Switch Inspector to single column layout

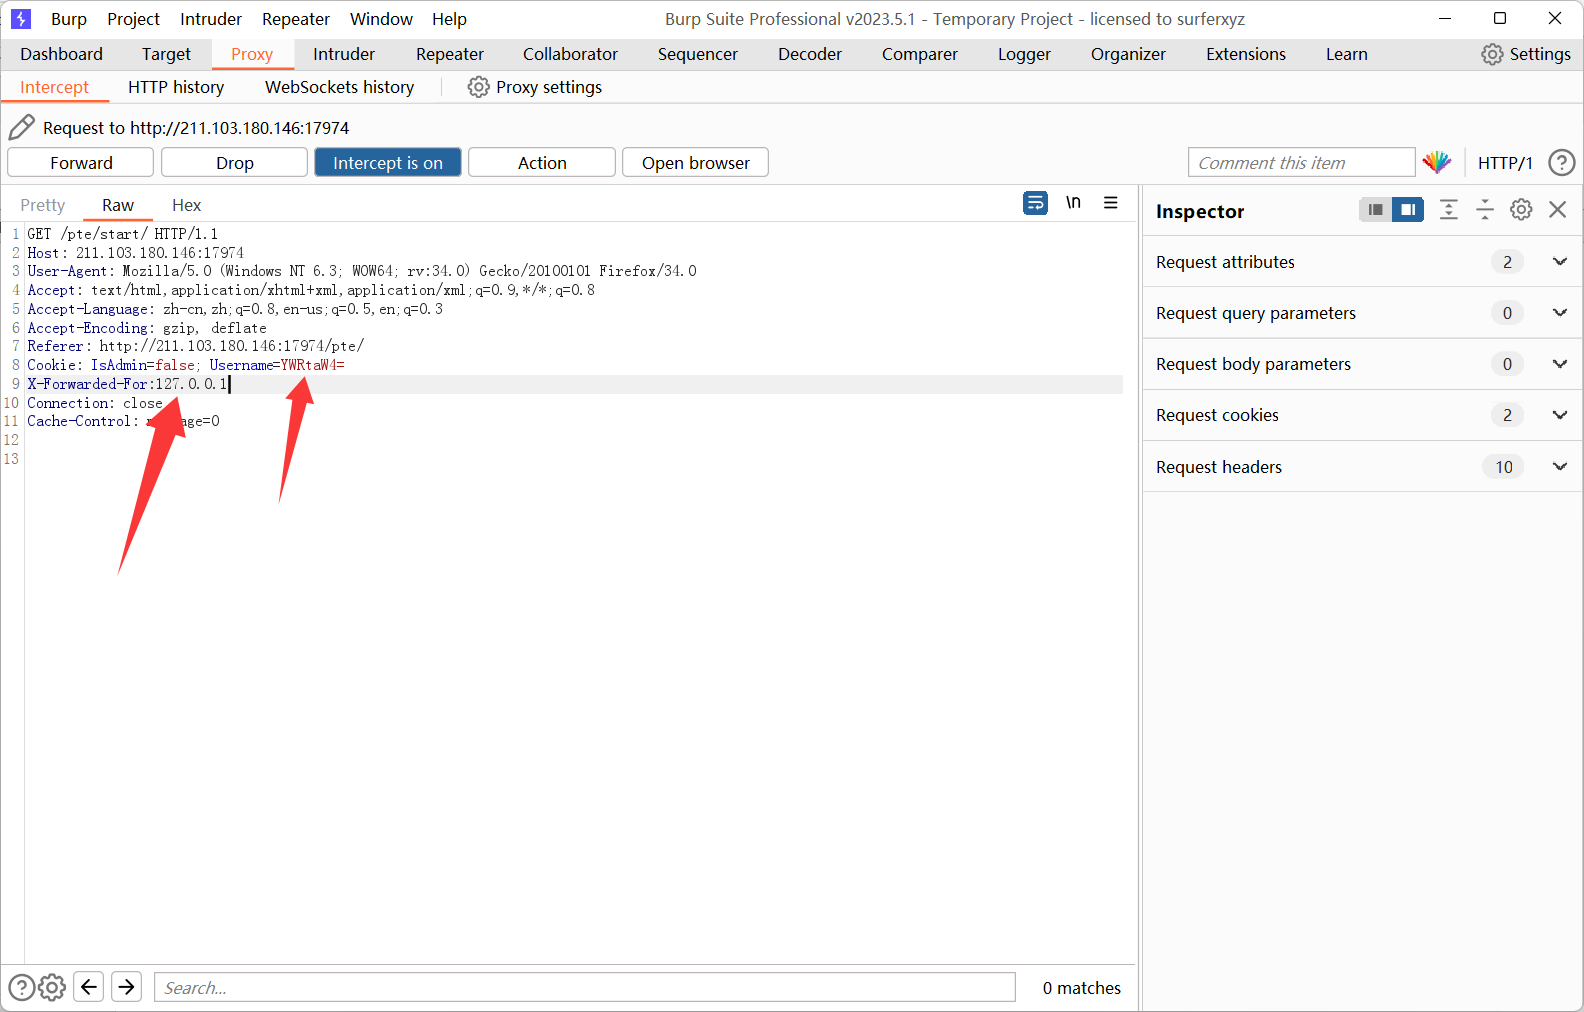[x=1376, y=209]
